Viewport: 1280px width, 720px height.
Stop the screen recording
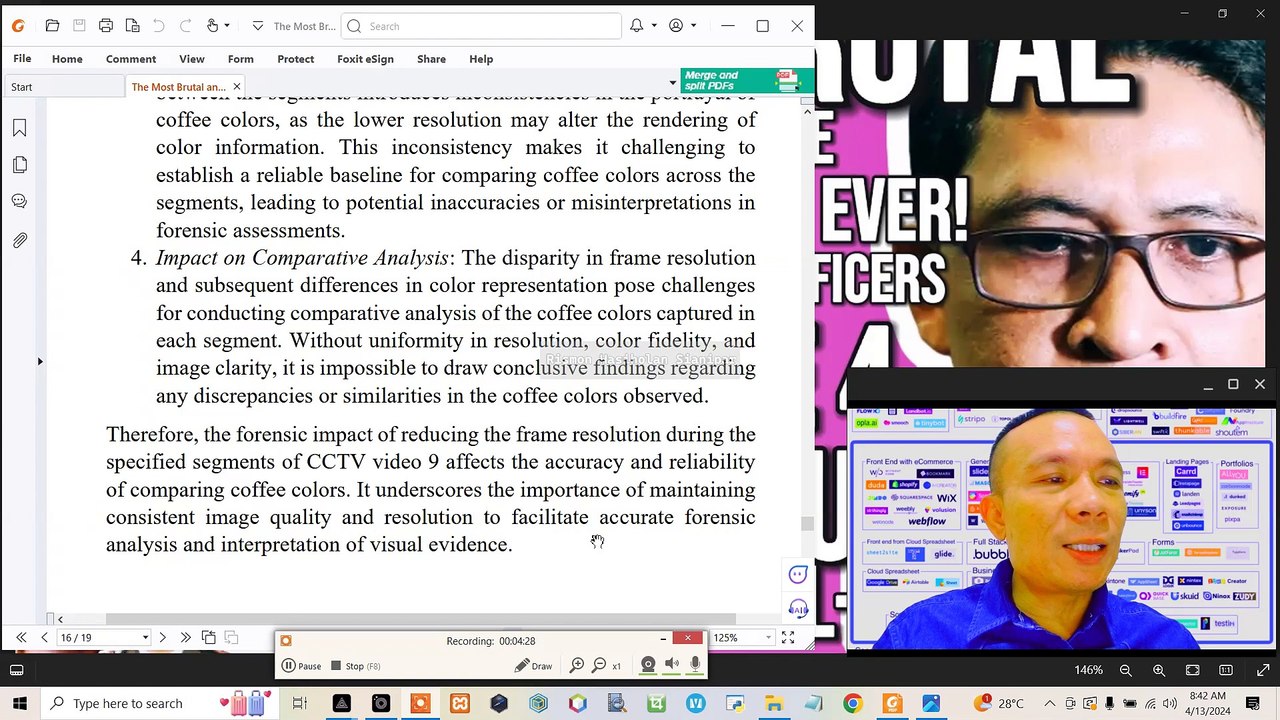(x=355, y=666)
